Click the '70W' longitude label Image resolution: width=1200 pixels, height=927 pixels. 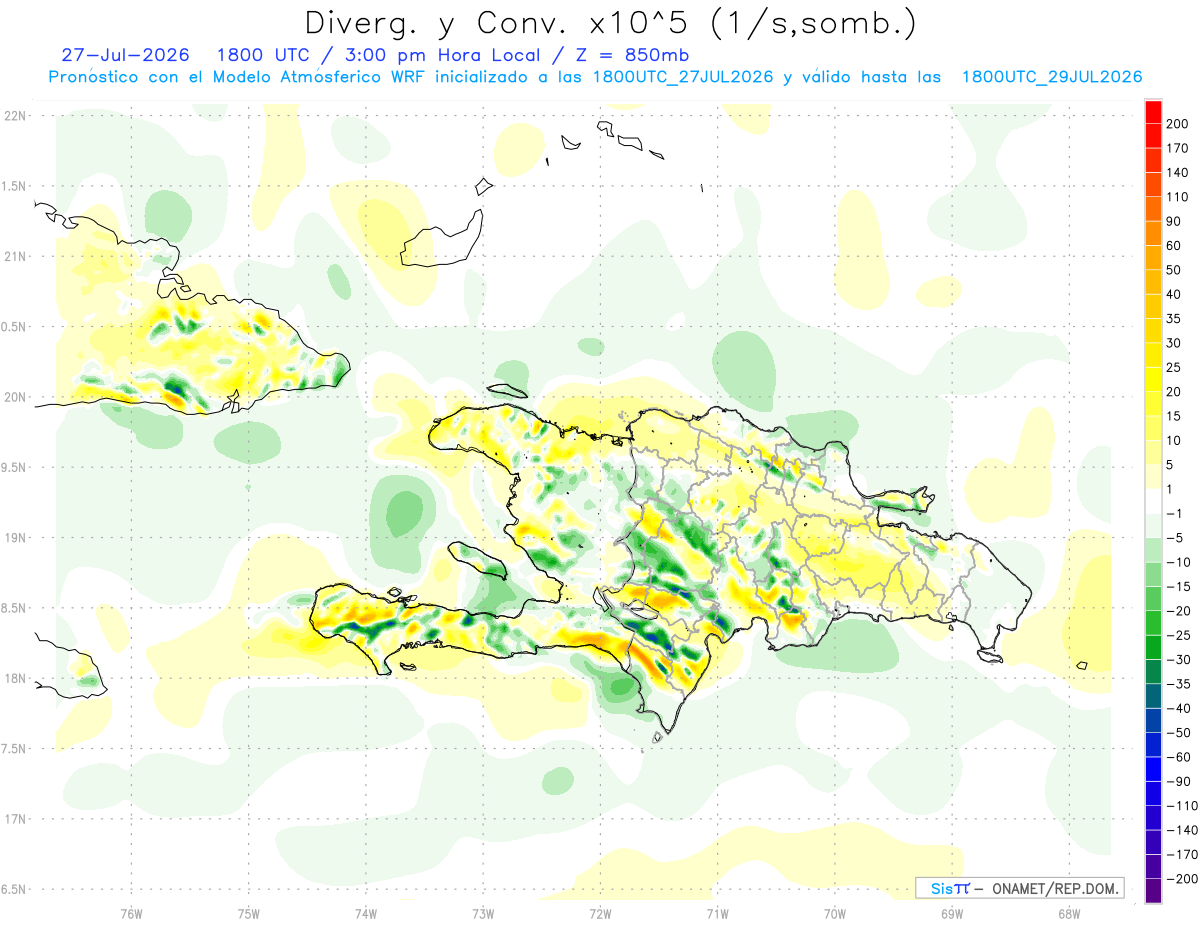tap(835, 914)
